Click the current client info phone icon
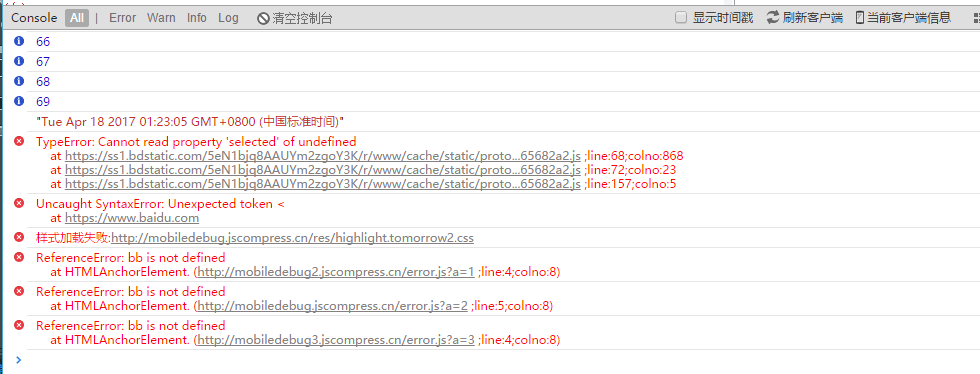 [x=859, y=18]
